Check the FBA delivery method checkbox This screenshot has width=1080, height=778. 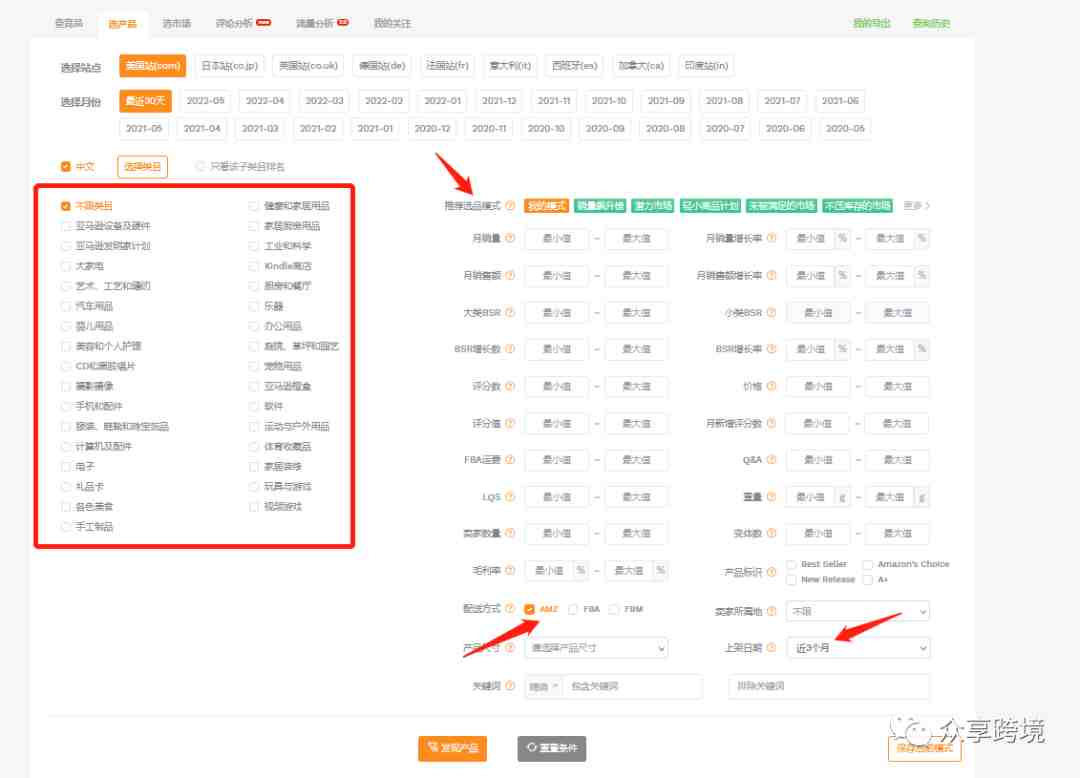(x=572, y=609)
